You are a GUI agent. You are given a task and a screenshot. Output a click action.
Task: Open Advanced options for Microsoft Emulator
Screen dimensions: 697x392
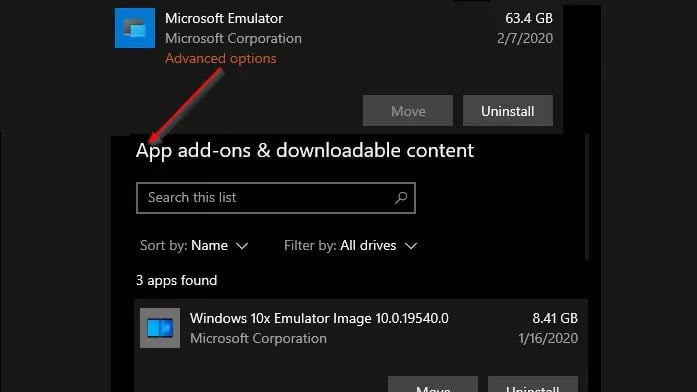click(220, 58)
